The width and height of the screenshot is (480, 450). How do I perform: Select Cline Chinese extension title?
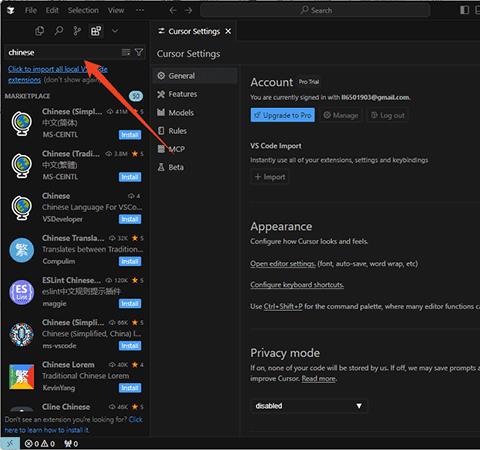coord(66,407)
